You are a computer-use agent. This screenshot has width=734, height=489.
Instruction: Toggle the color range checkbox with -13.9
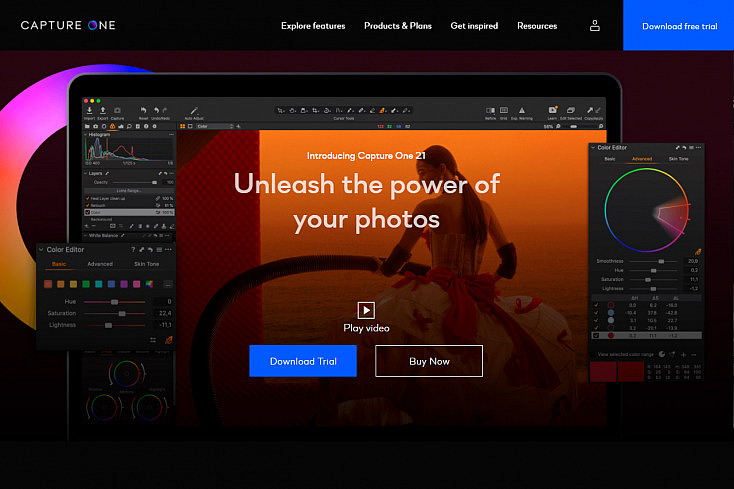coord(596,328)
